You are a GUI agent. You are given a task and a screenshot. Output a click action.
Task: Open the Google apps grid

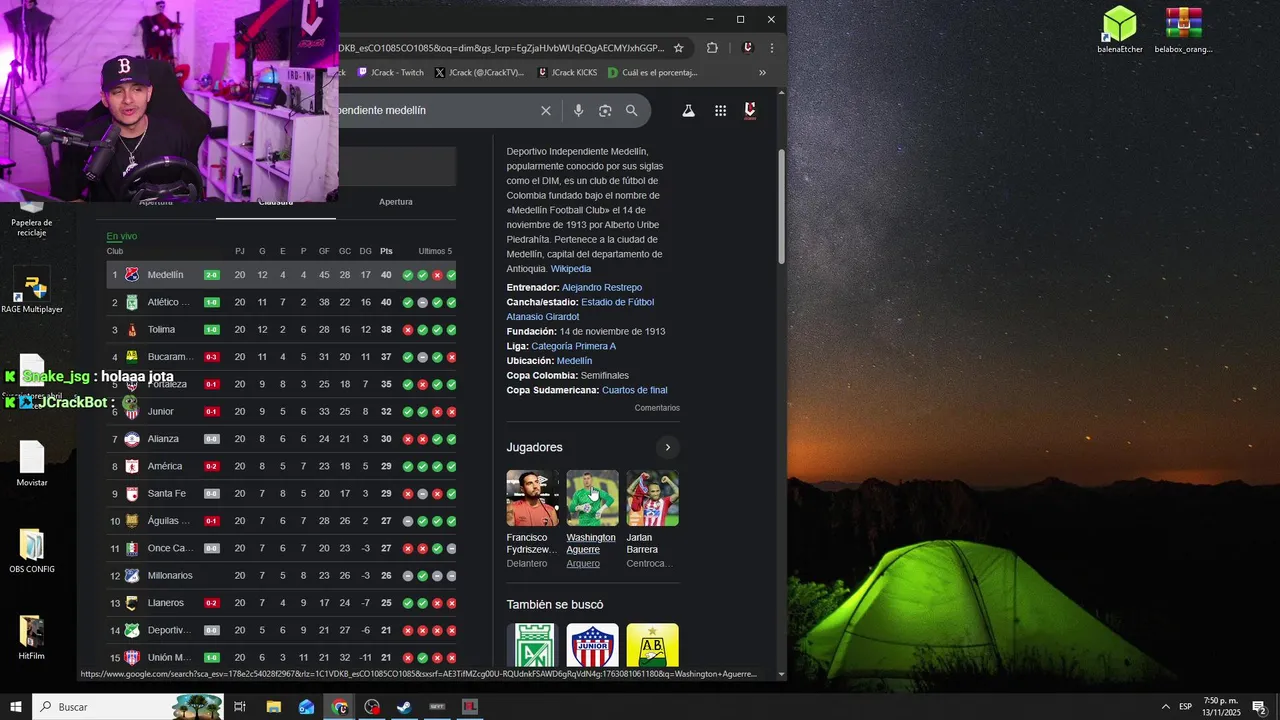point(720,111)
